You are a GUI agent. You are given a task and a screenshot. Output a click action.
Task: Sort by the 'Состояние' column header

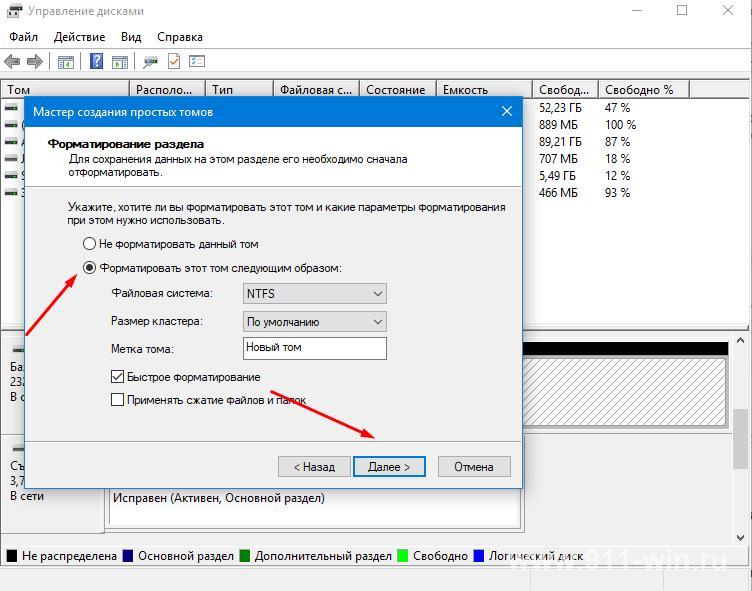(x=398, y=90)
